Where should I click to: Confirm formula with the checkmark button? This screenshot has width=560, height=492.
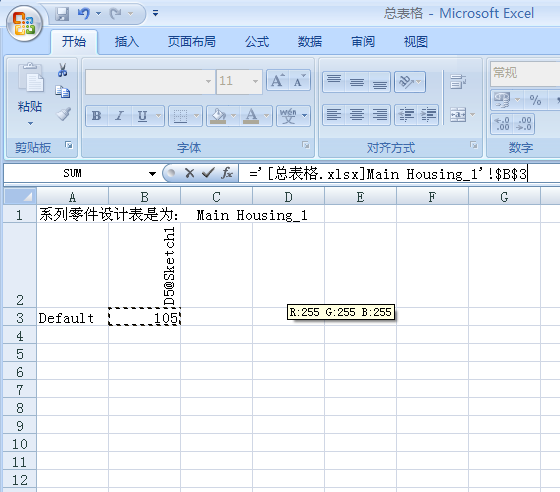click(x=208, y=174)
